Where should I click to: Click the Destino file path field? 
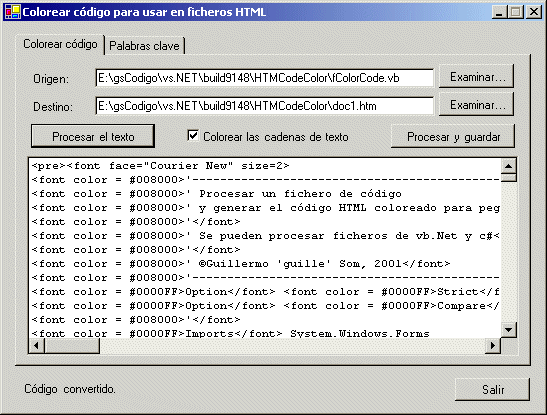click(264, 106)
